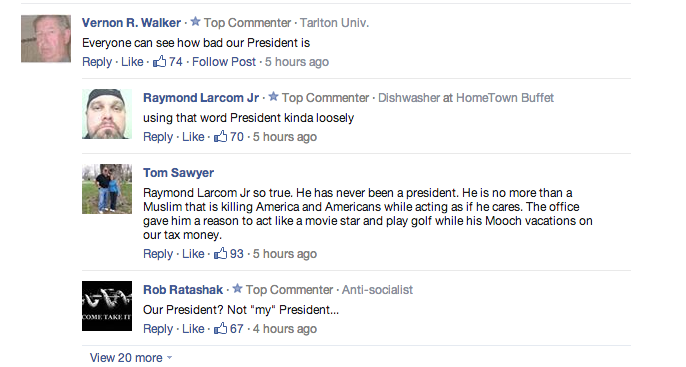The width and height of the screenshot is (686, 367).
Task: Click thumbs-up icon with 74 likes
Action: pyautogui.click(x=159, y=61)
